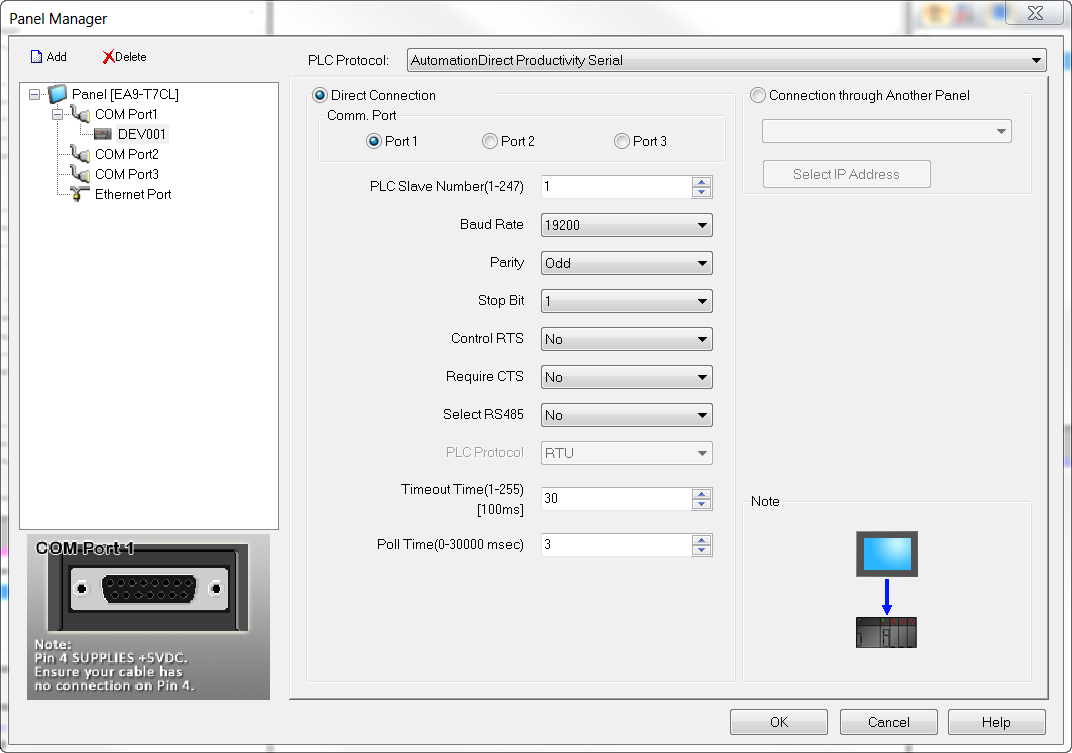This screenshot has height=753, width=1072.
Task: Open the Help dialog
Action: pos(996,721)
